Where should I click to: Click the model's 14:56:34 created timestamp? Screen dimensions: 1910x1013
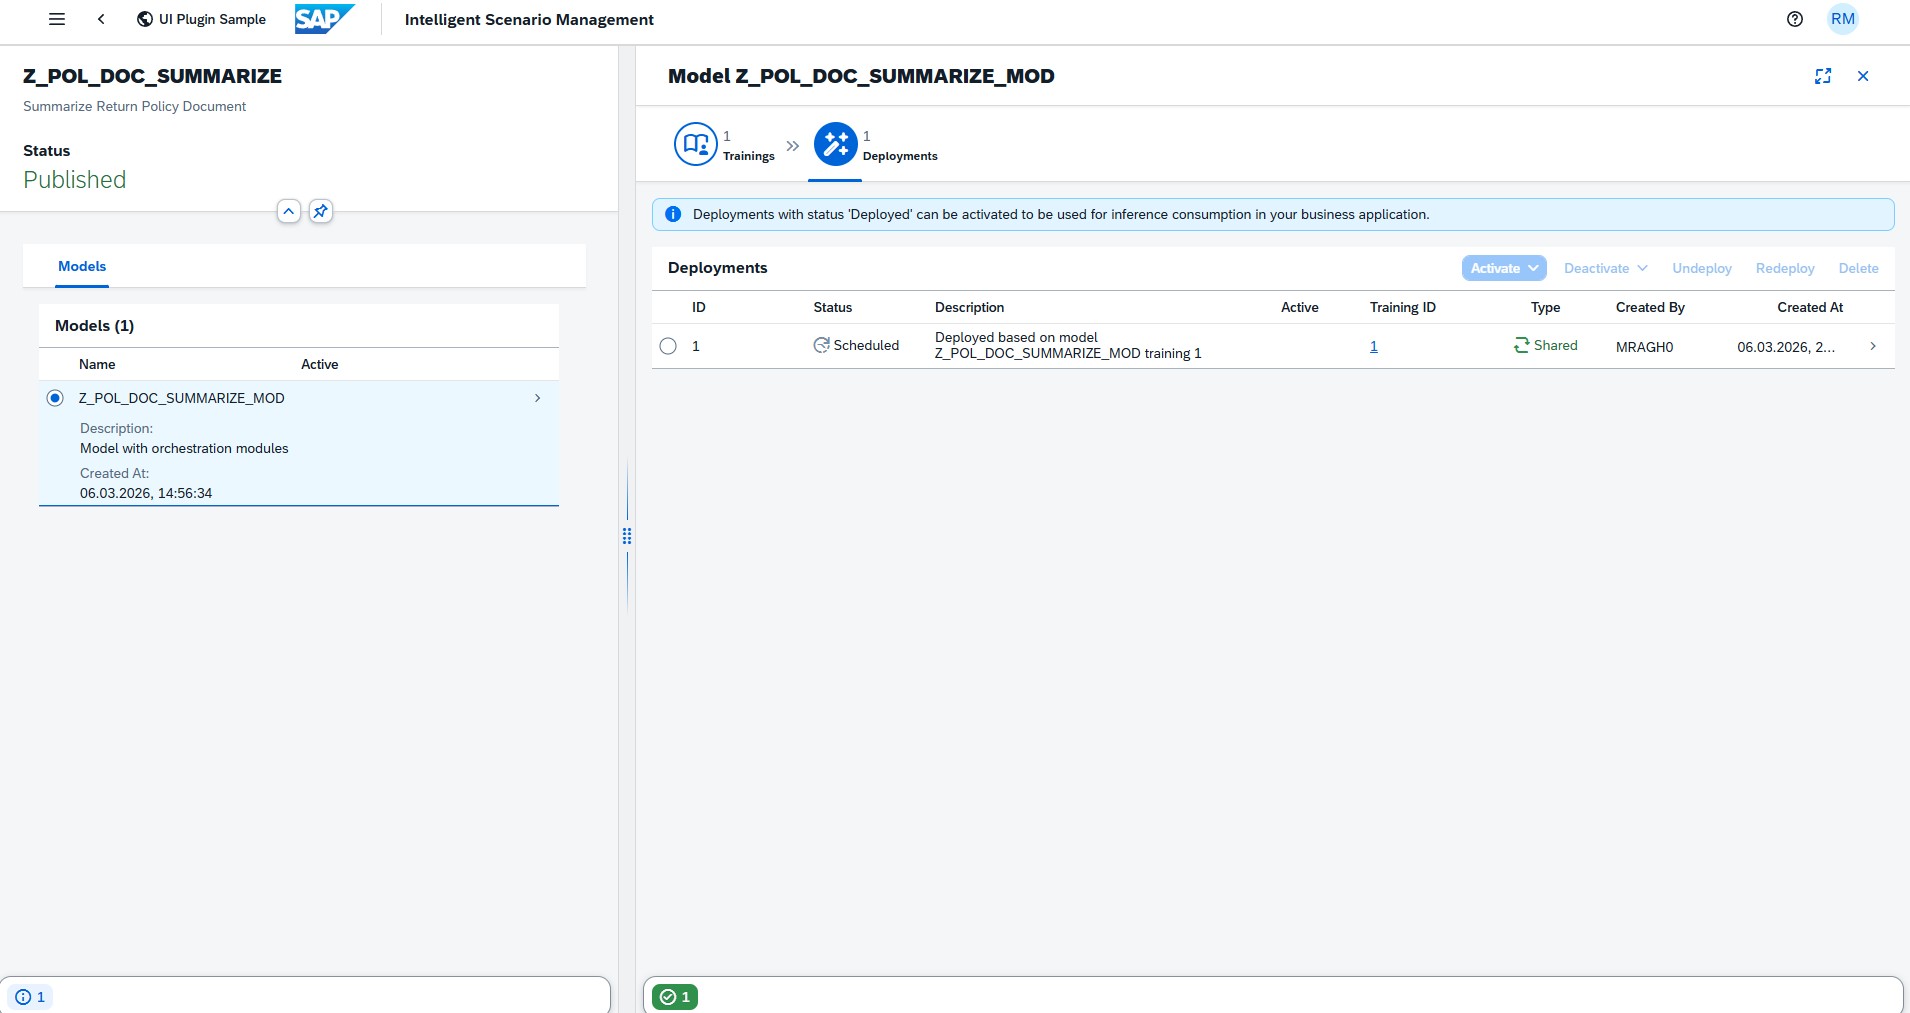146,493
